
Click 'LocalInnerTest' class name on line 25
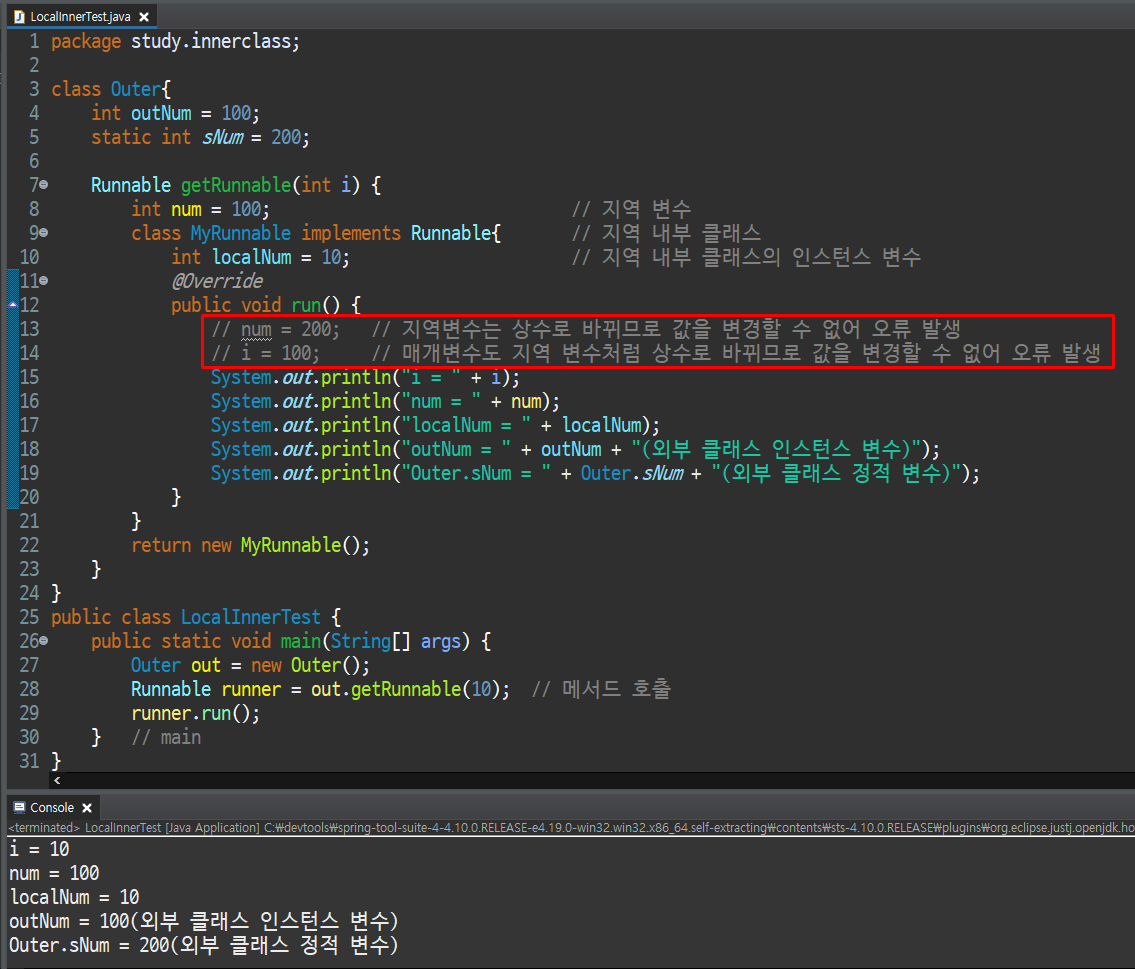coord(250,617)
